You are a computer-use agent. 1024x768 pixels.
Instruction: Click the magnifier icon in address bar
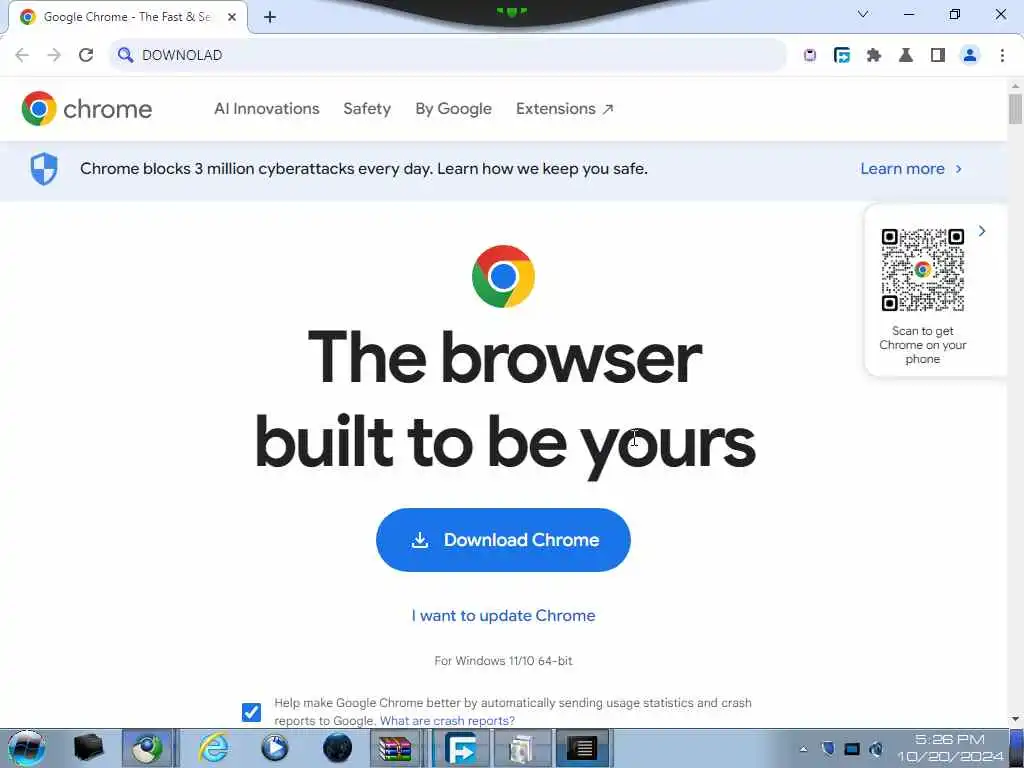click(125, 55)
